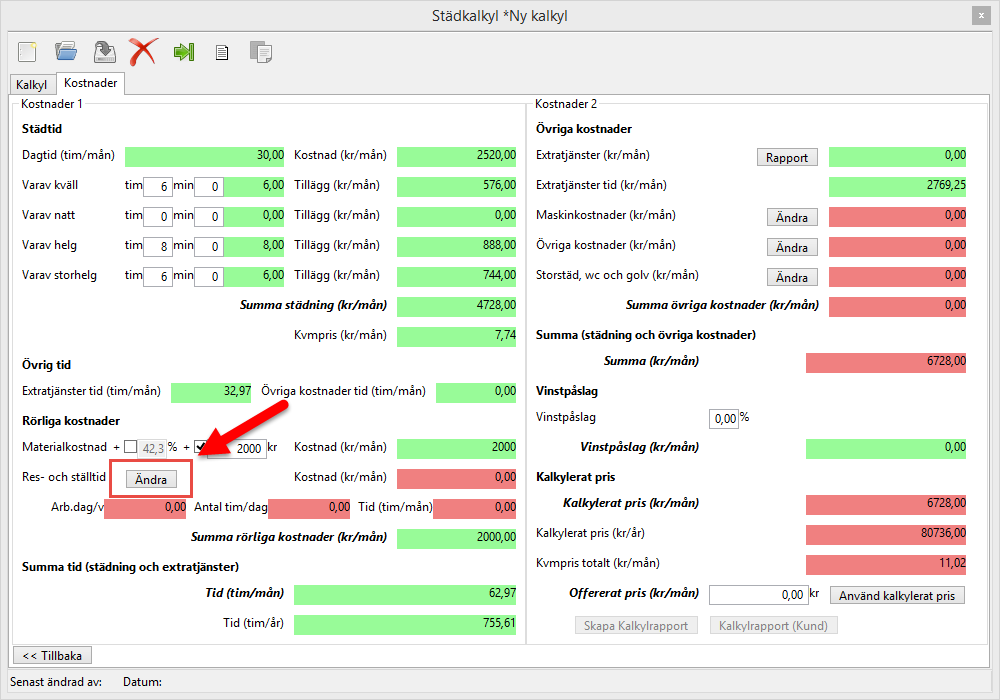Close the Städkalkyl window
Viewport: 1000px width, 700px height.
coord(980,16)
